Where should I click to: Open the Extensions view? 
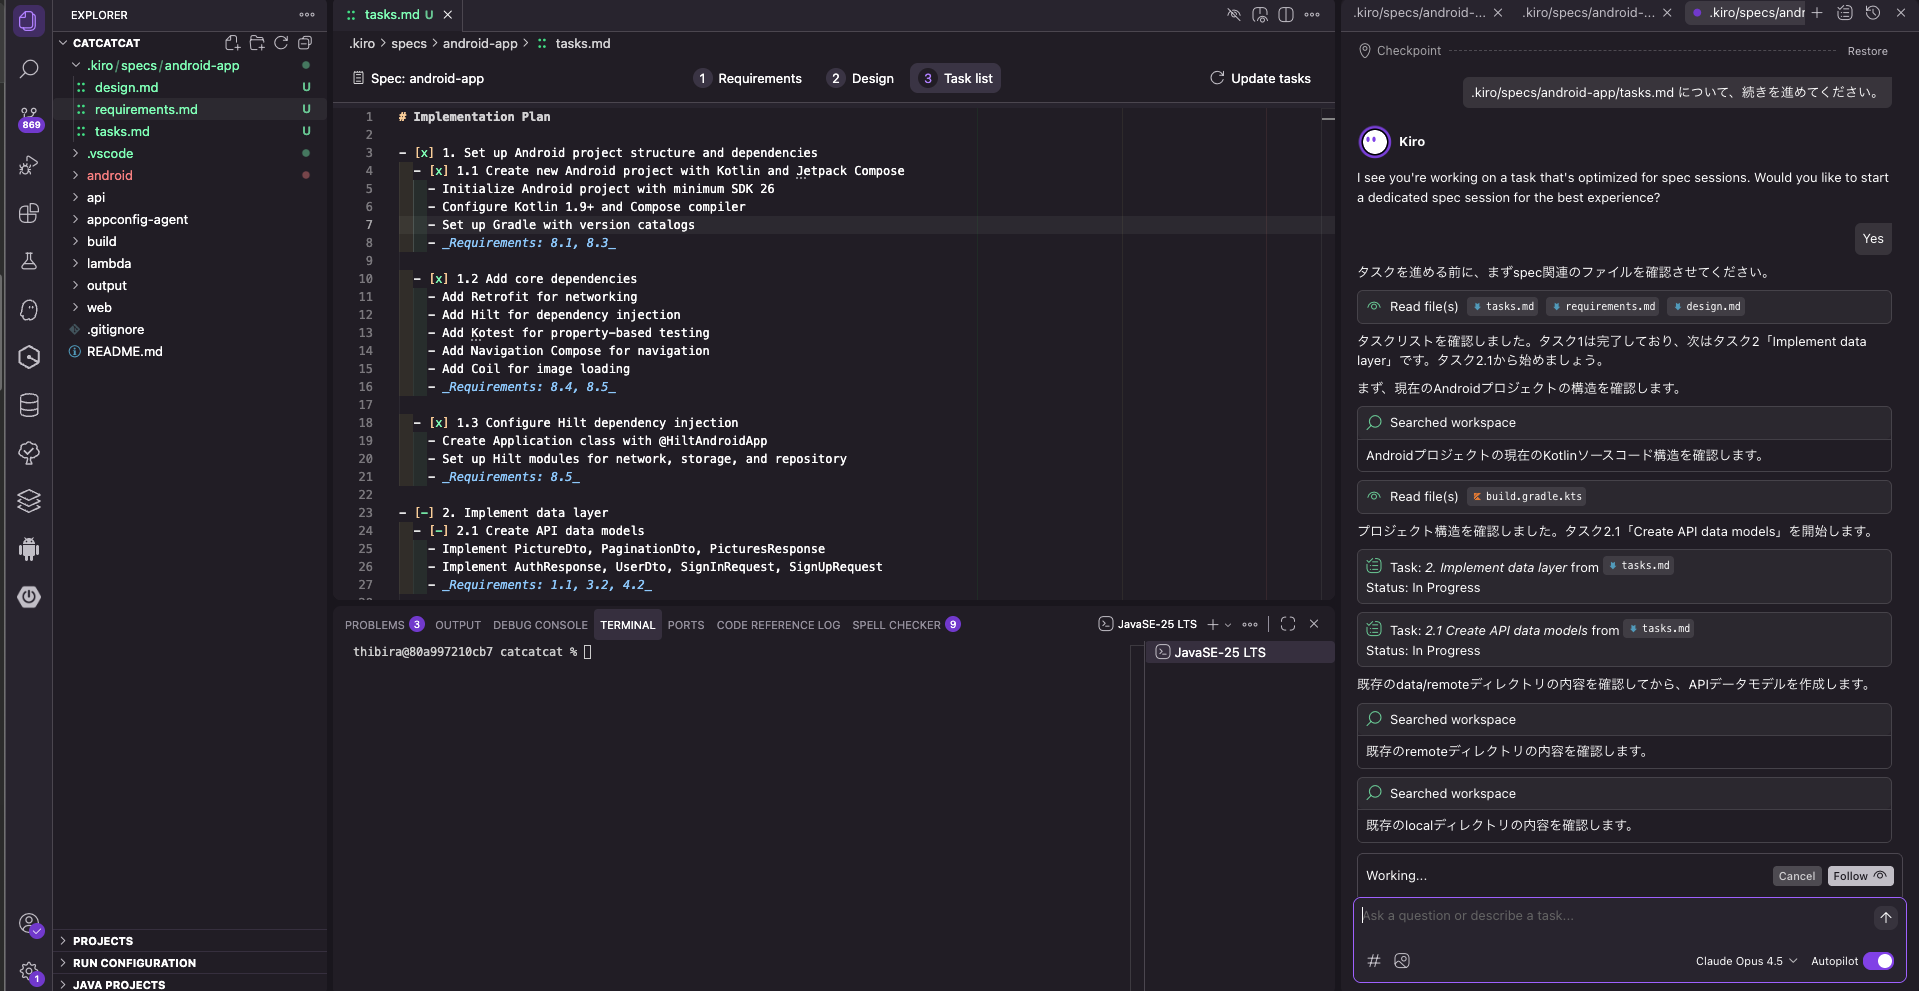(x=29, y=213)
